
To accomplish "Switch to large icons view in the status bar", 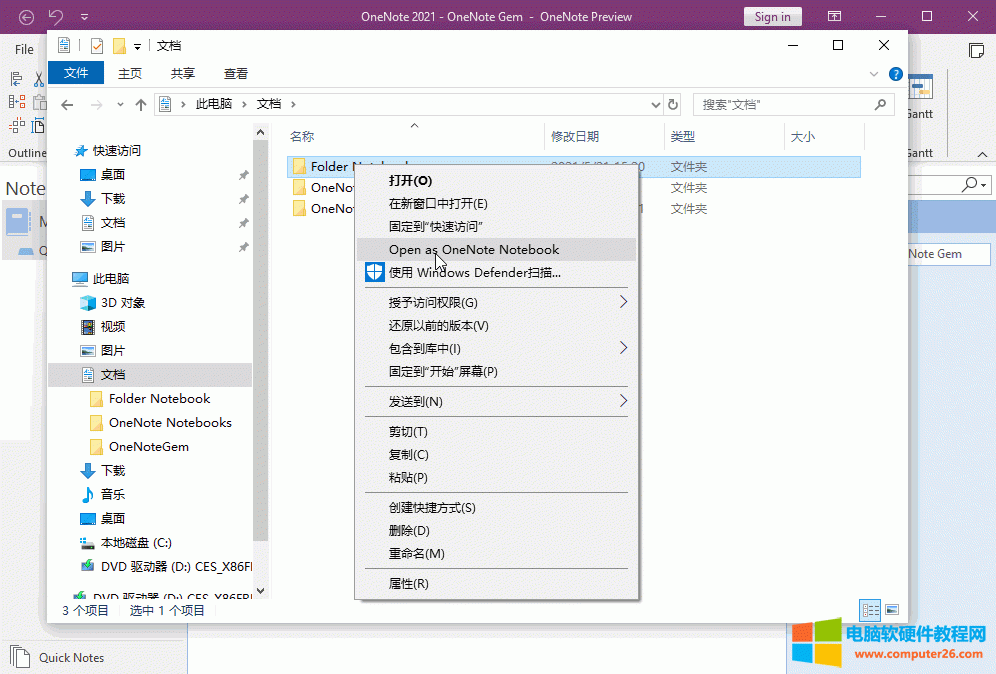I will pyautogui.click(x=892, y=609).
